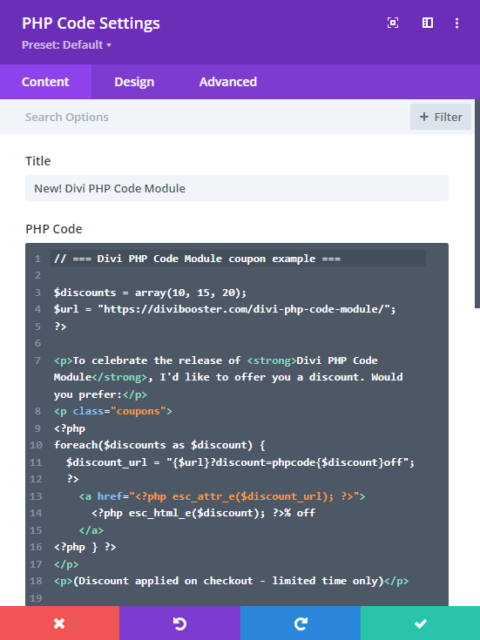Click the $url assignment line in code

(225, 309)
